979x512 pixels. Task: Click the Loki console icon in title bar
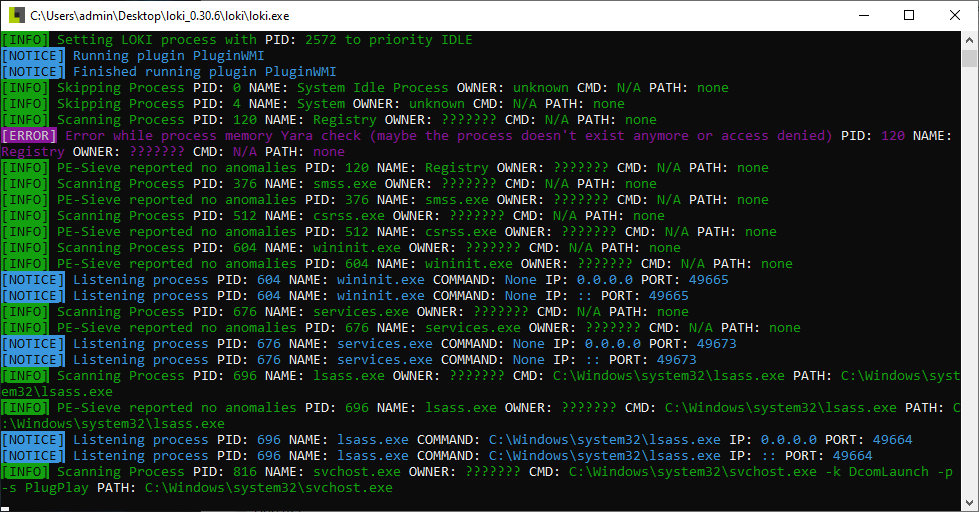(17, 15)
